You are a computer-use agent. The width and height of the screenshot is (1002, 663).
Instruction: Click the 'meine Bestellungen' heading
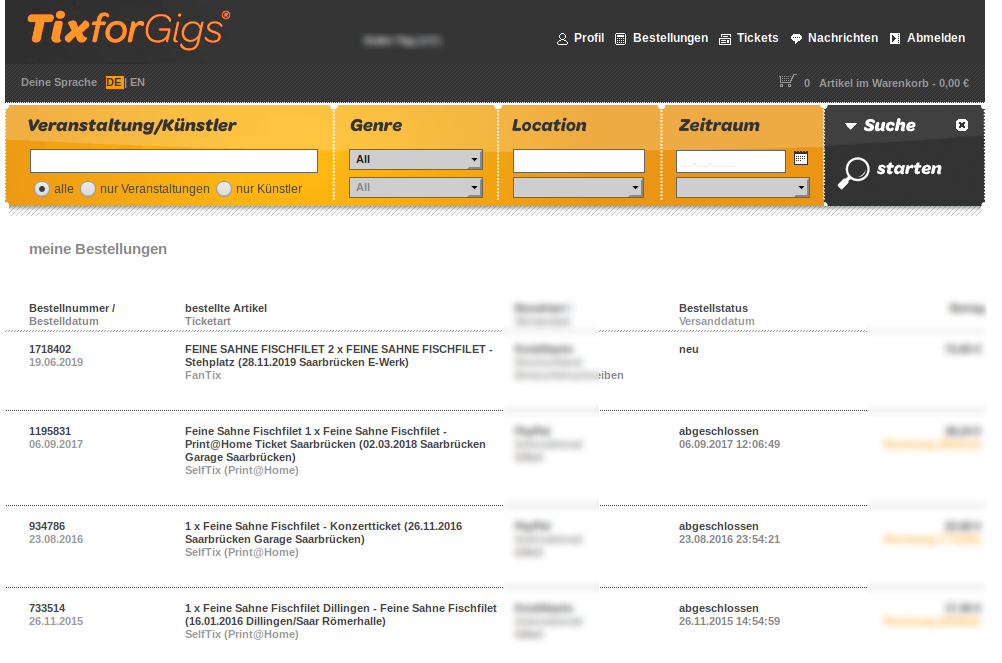[x=98, y=249]
